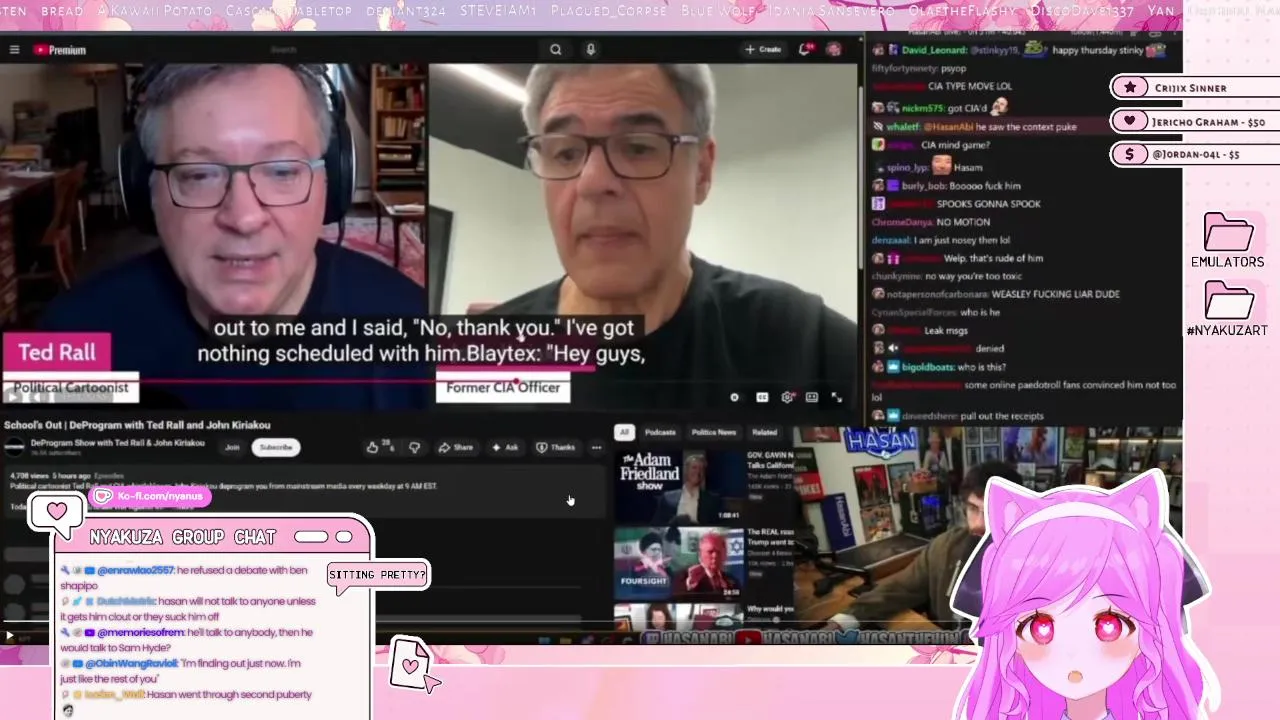Click the '@Jordan-04L - $5' label

click(x=1196, y=155)
